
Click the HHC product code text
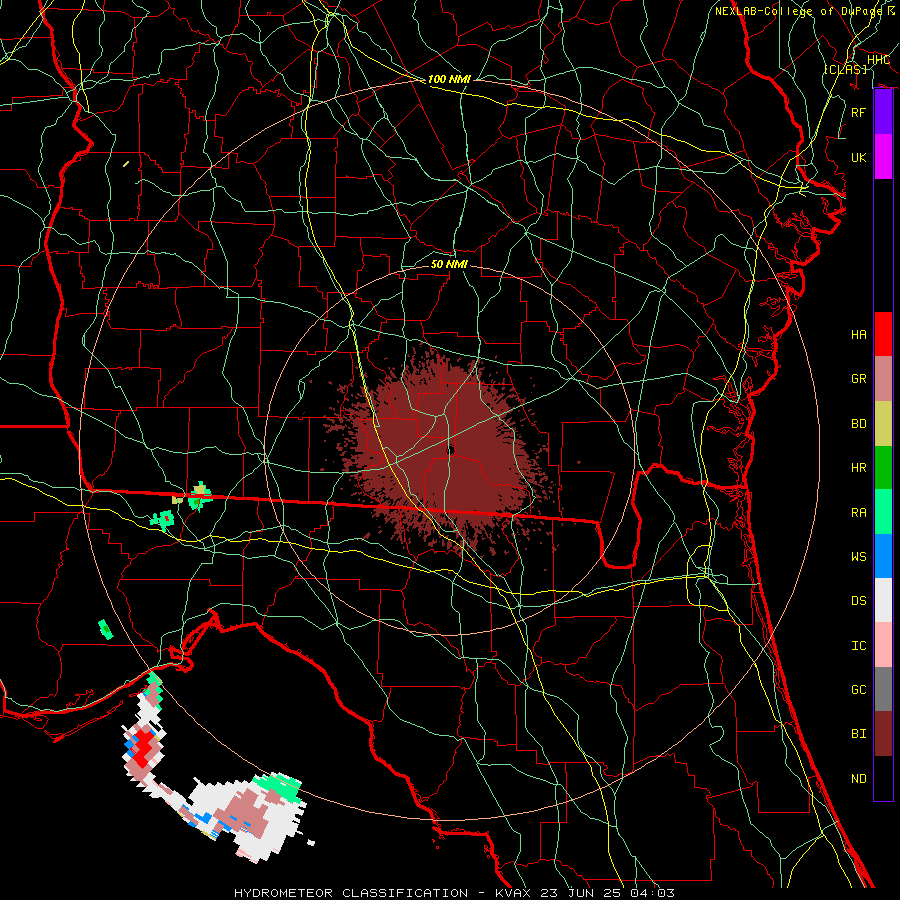pos(879,60)
